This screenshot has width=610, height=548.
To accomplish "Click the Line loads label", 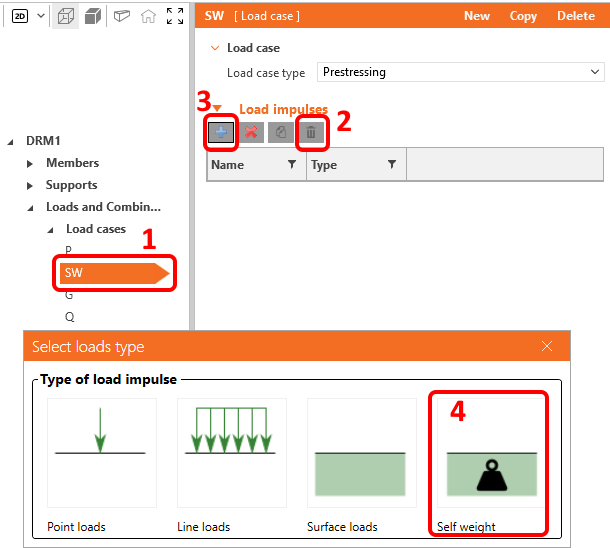I will [x=203, y=527].
